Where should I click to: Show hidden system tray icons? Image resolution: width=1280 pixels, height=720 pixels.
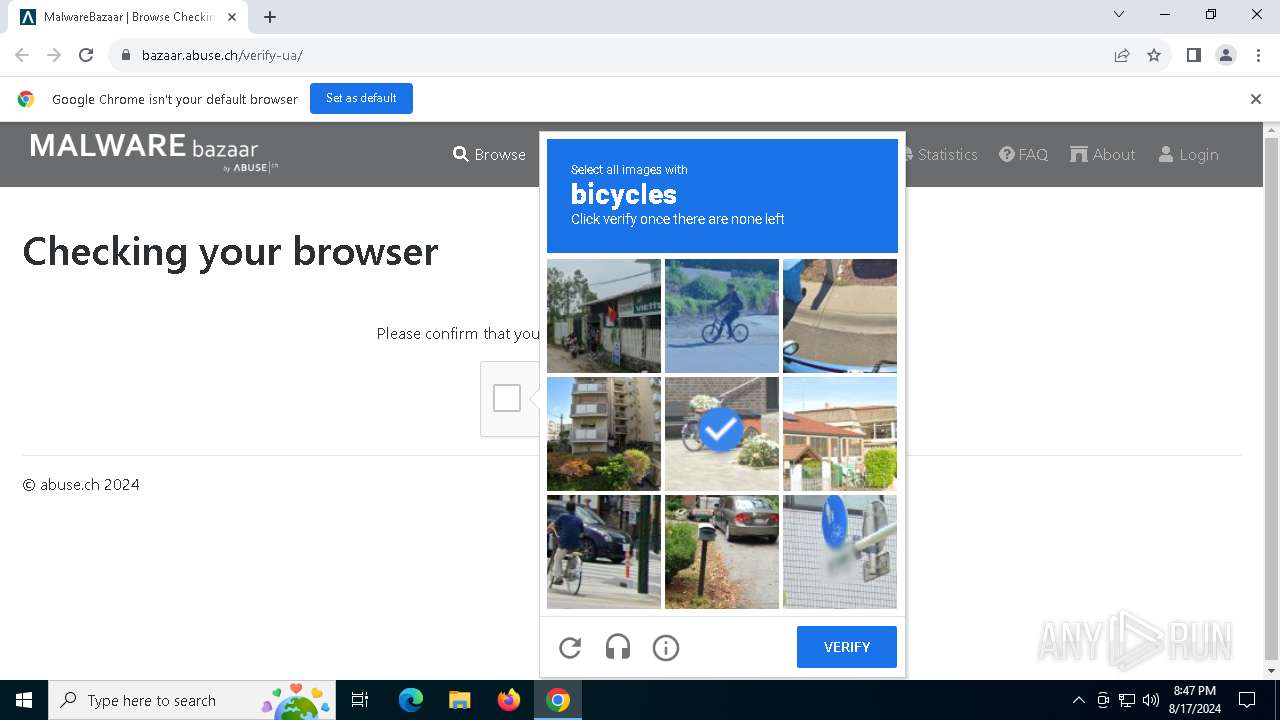[1078, 700]
